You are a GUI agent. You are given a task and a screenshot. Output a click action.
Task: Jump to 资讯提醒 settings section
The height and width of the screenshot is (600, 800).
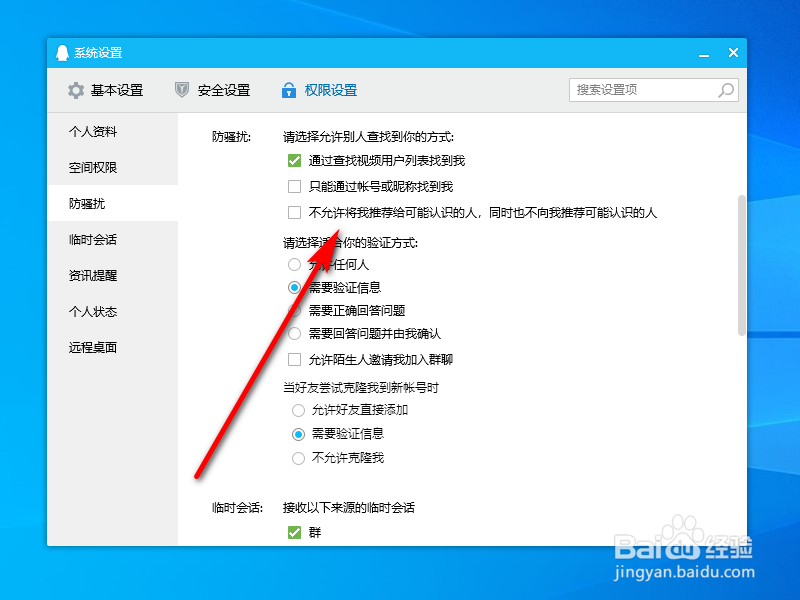(x=112, y=276)
